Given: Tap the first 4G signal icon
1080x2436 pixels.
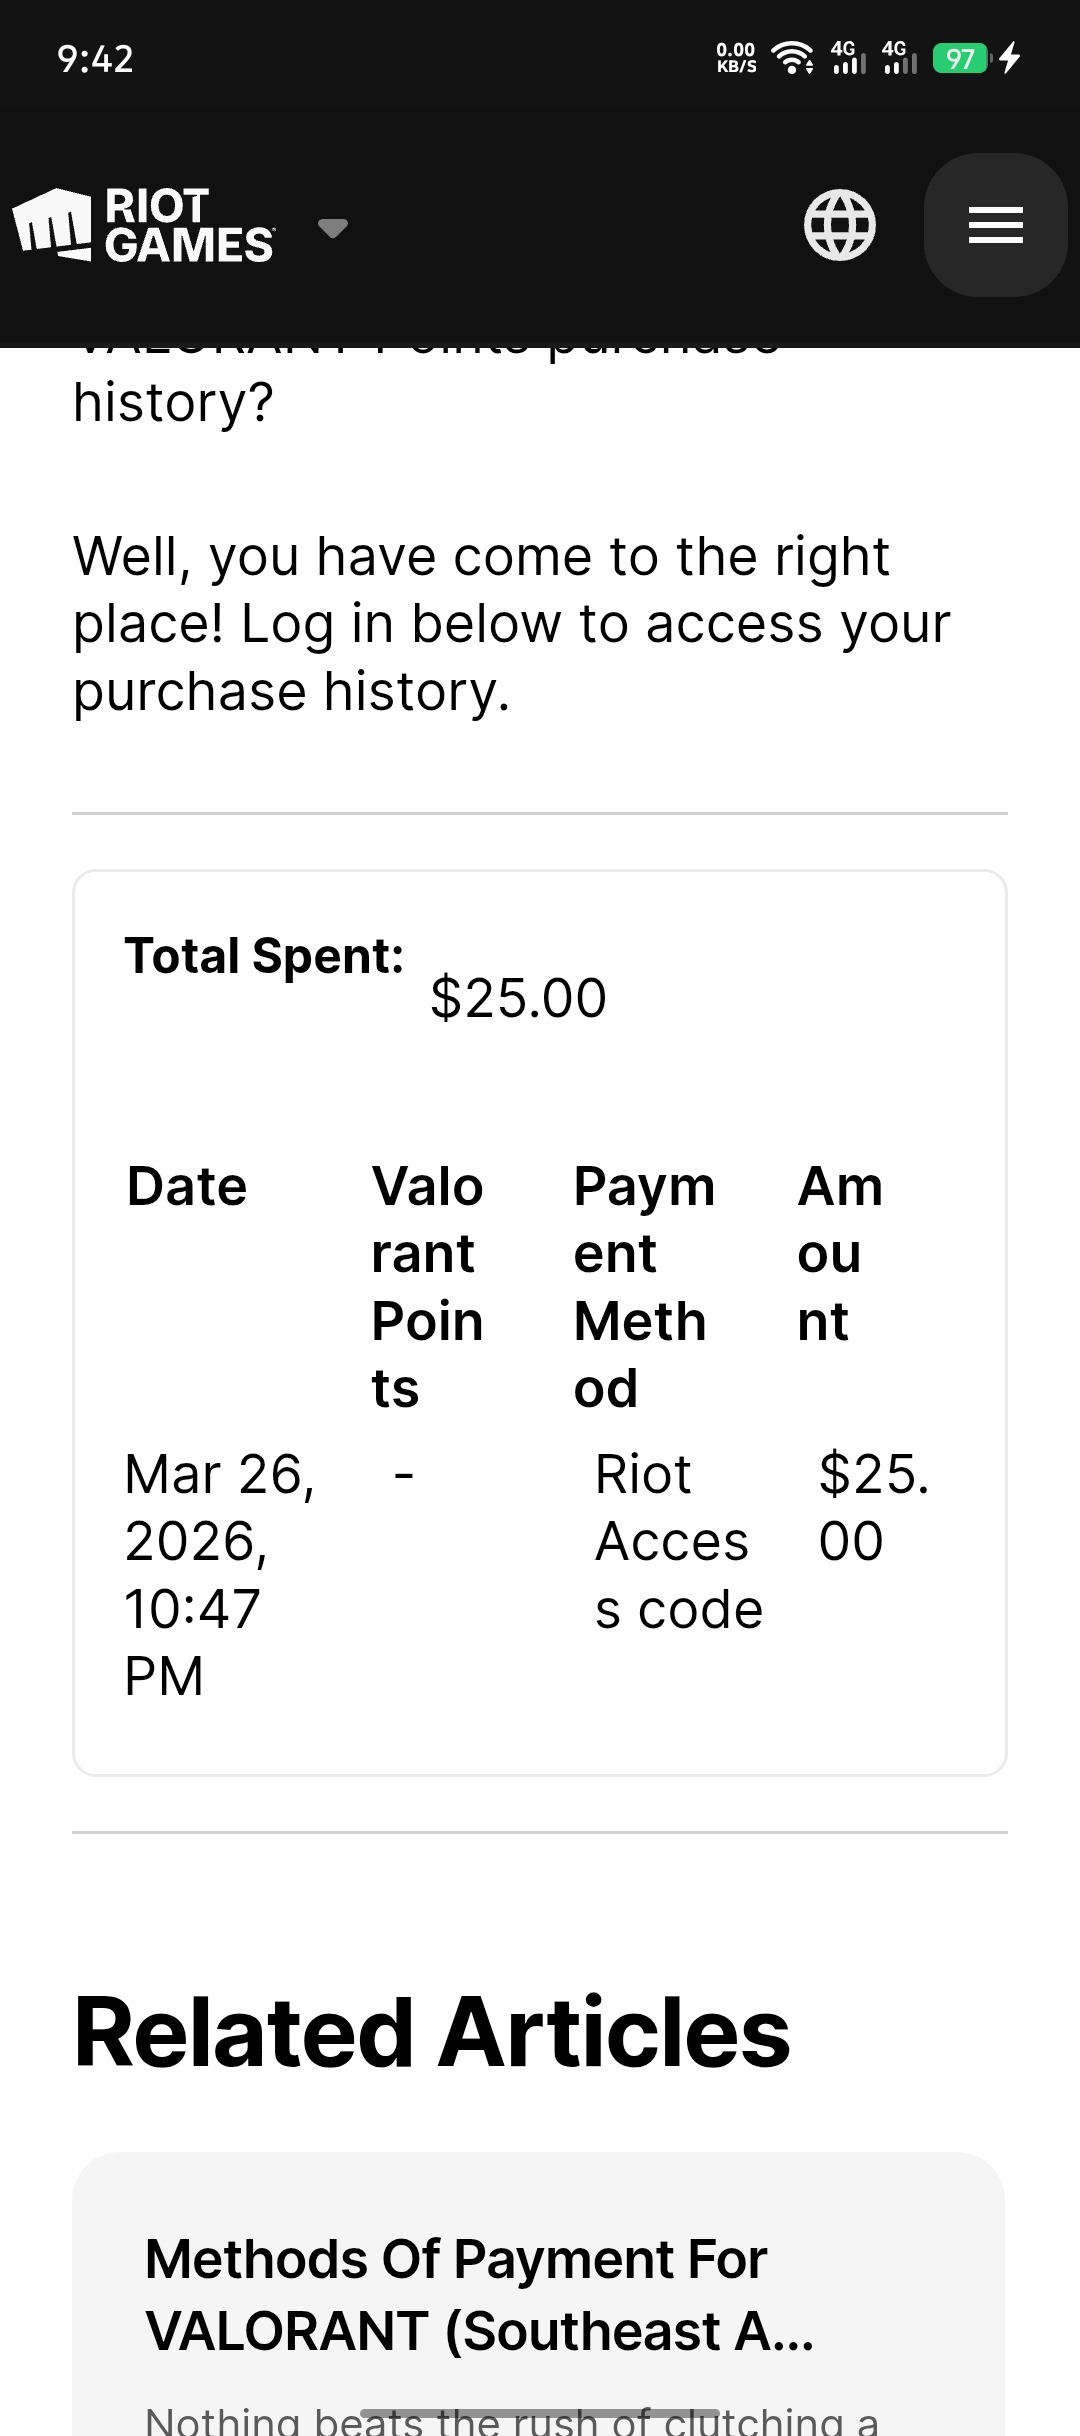Looking at the screenshot, I should pyautogui.click(x=848, y=57).
